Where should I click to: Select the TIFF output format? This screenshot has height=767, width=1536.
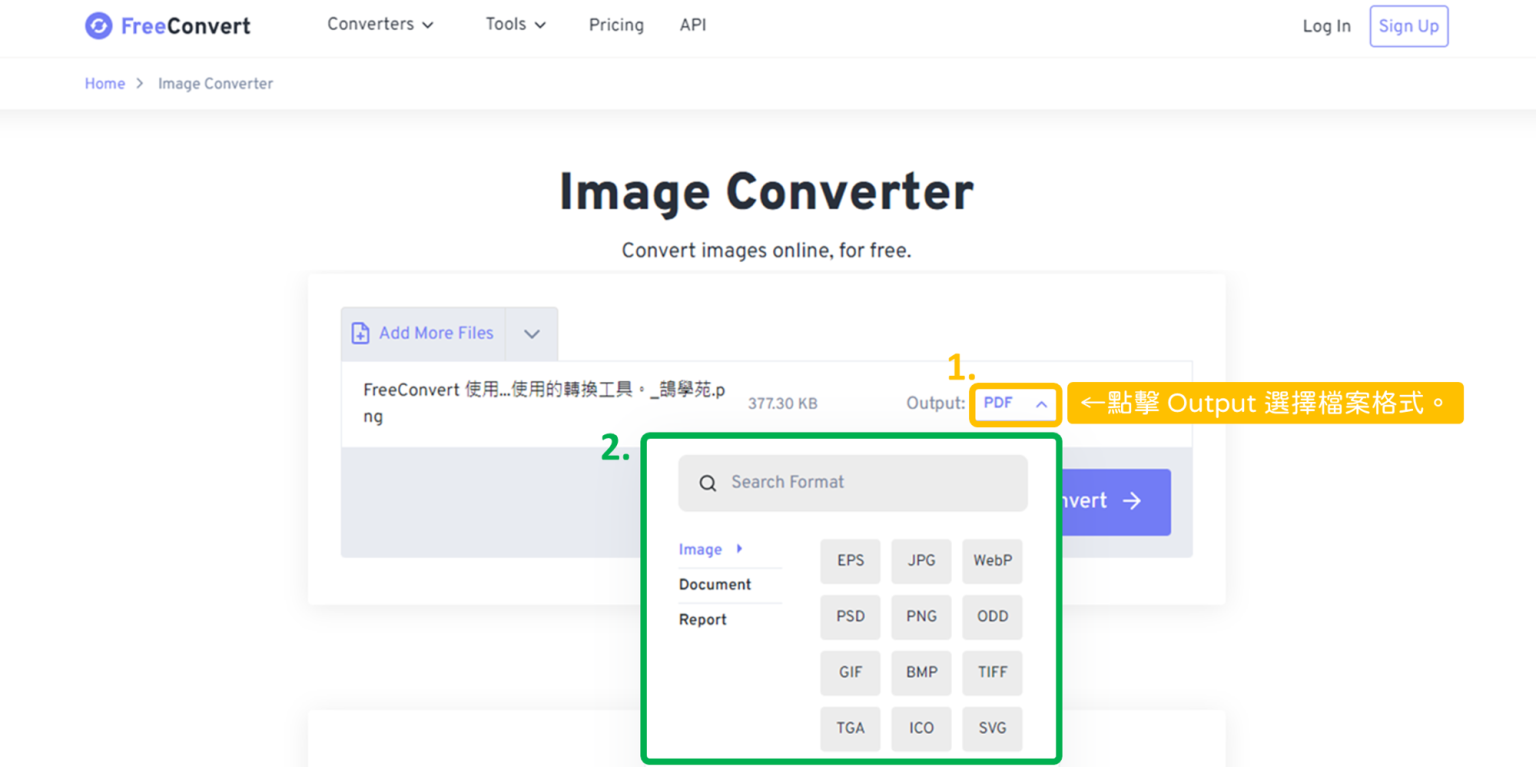(x=991, y=672)
